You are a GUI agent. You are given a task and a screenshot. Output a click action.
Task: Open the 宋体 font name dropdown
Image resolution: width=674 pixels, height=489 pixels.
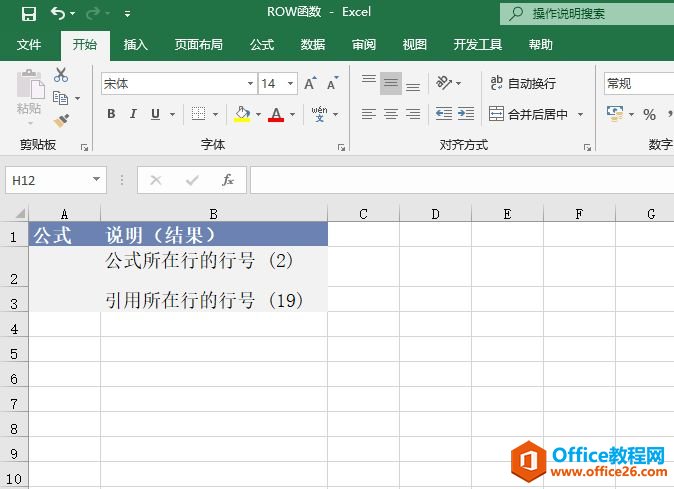point(250,83)
